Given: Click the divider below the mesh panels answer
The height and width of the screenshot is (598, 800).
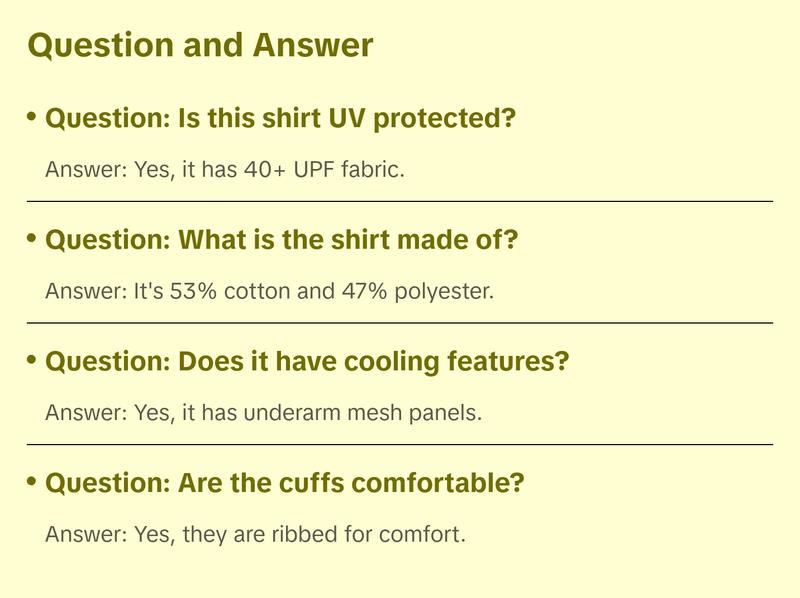Looking at the screenshot, I should (x=400, y=444).
